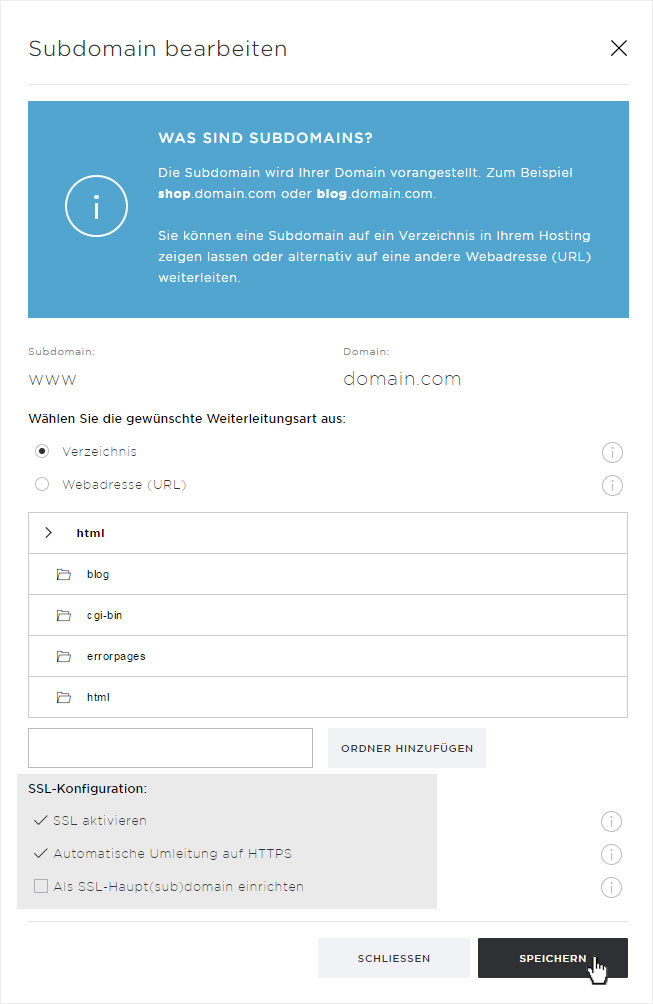This screenshot has width=653, height=1004.
Task: Select the Webadresse (URL) radio button
Action: pos(42,484)
